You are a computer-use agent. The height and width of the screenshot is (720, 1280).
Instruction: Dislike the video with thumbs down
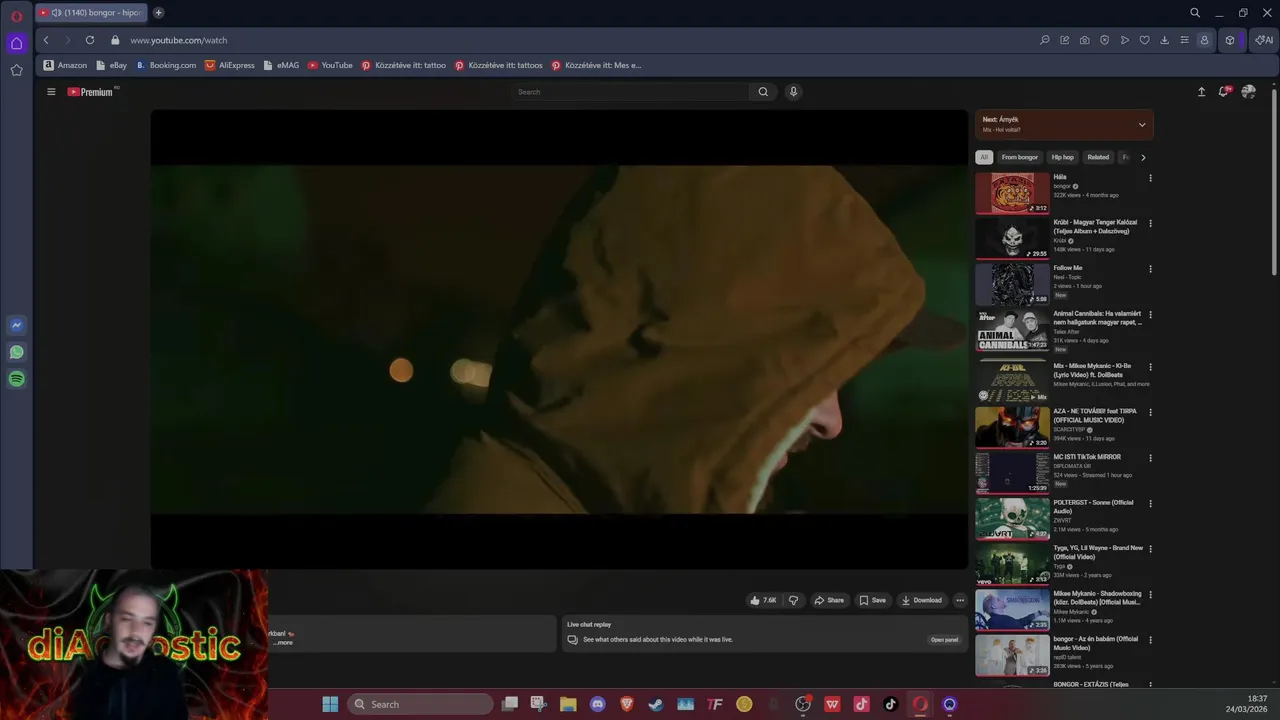tap(793, 600)
